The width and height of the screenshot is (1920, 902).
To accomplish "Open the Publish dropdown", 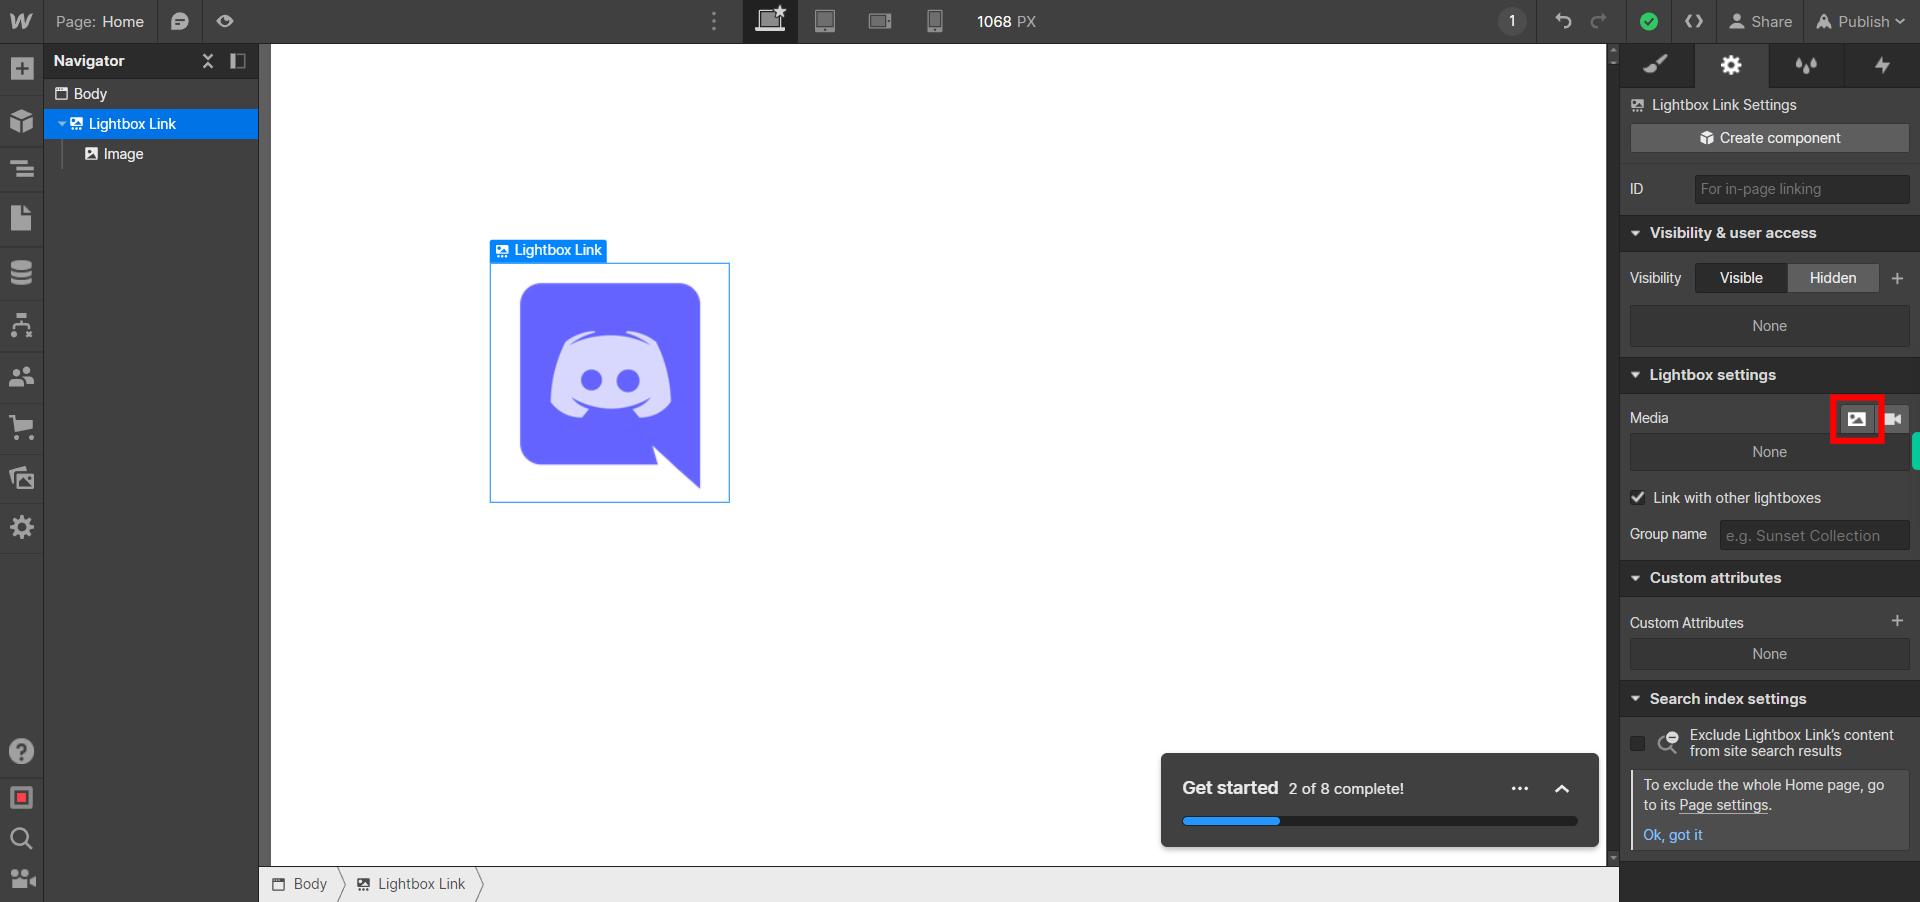I will tap(1861, 21).
